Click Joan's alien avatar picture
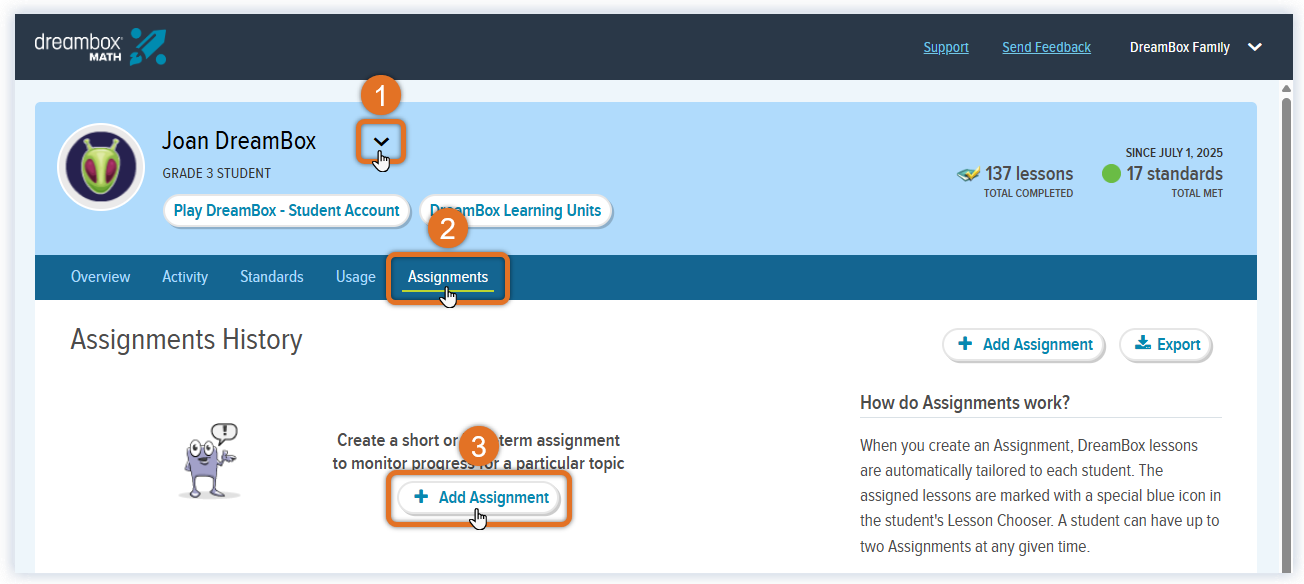This screenshot has height=584, width=1304. pos(101,167)
